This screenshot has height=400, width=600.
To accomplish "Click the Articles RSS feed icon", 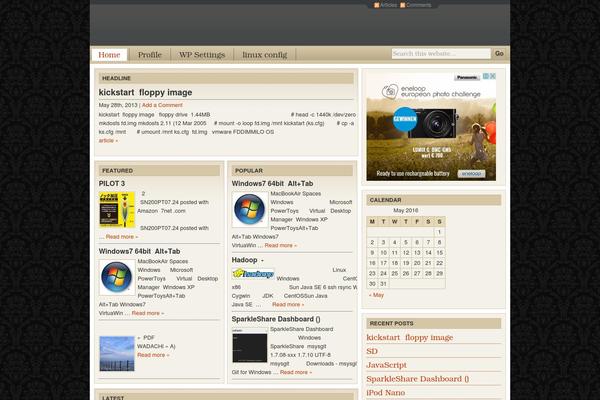I will (377, 5).
